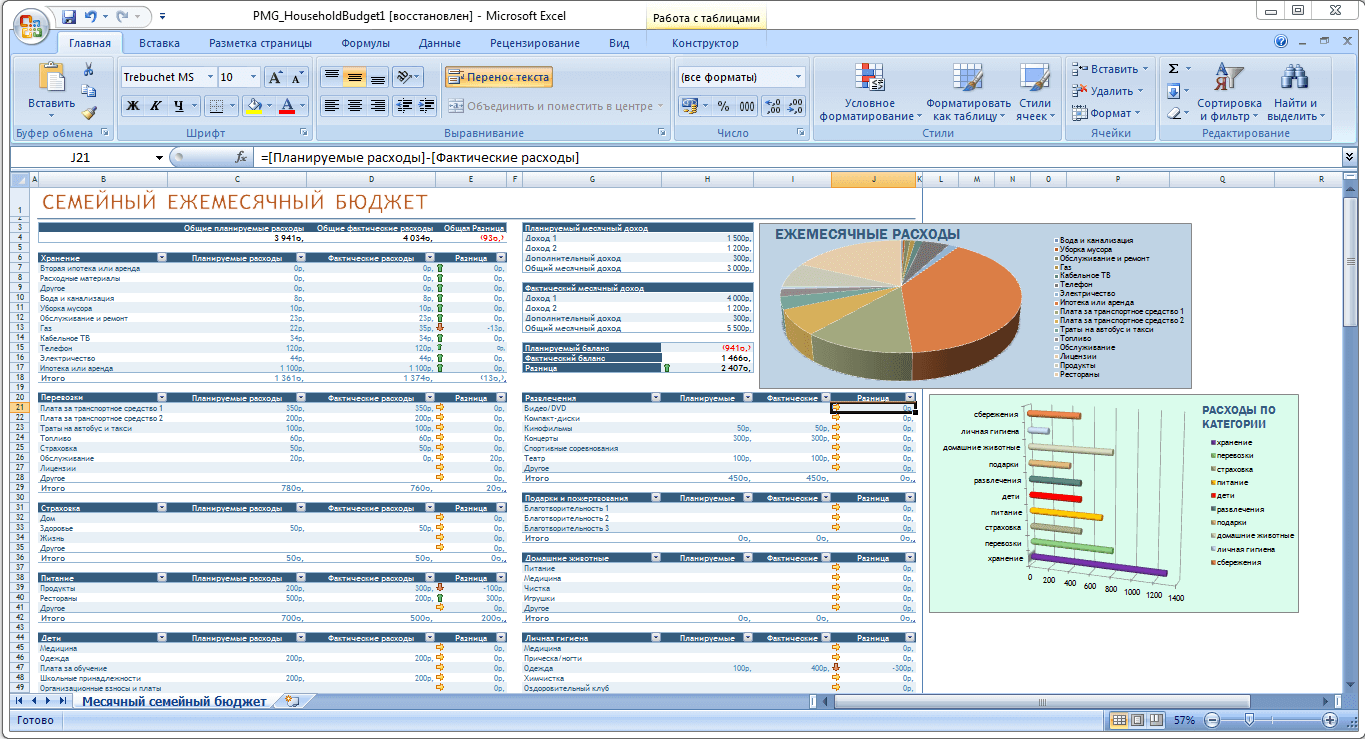Select the Format Painter brush icon
1365x739 pixels.
pos(89,113)
